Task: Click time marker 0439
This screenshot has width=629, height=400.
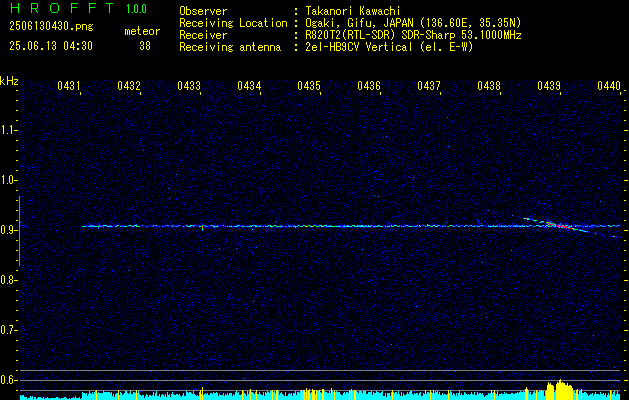Action: pos(549,86)
